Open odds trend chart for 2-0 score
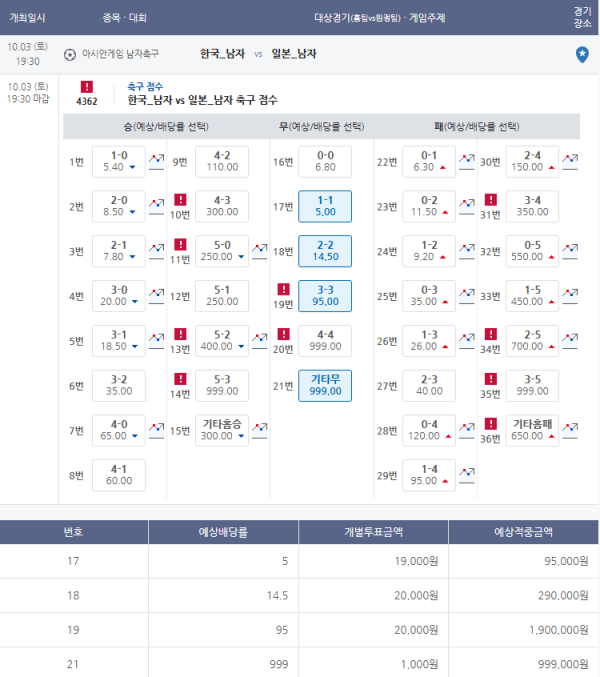 tap(156, 207)
